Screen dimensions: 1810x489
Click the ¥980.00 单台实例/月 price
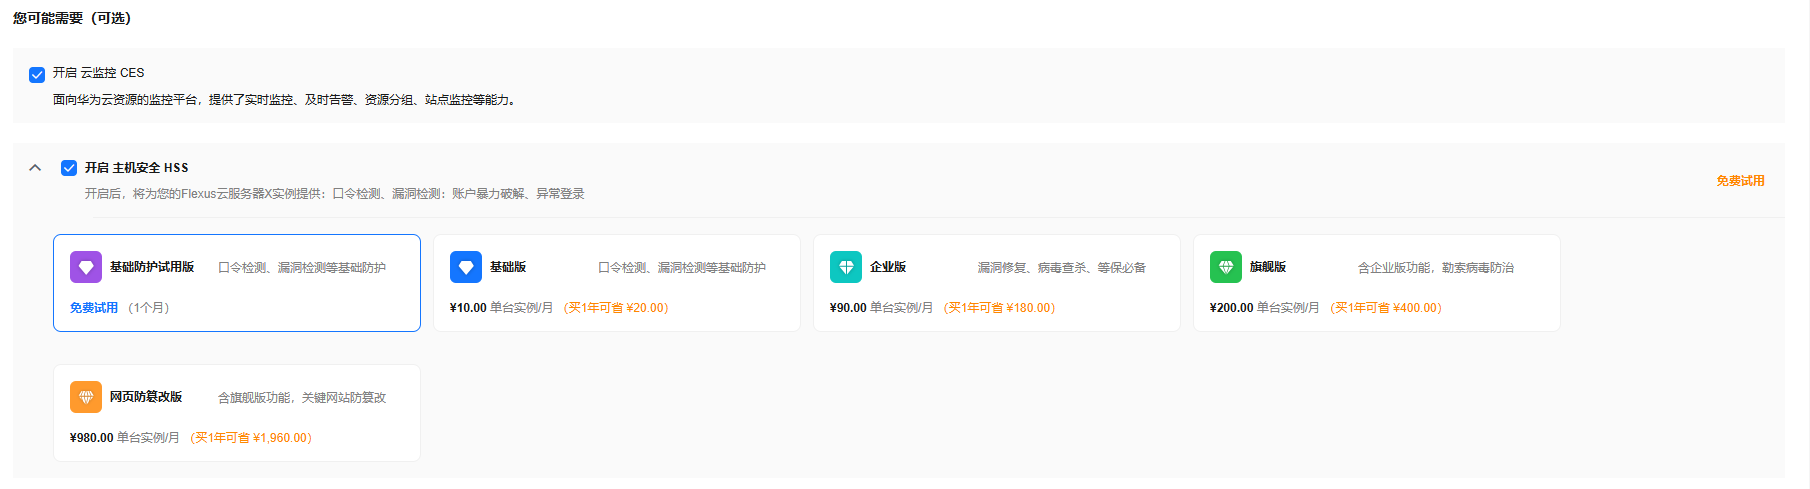[124, 438]
